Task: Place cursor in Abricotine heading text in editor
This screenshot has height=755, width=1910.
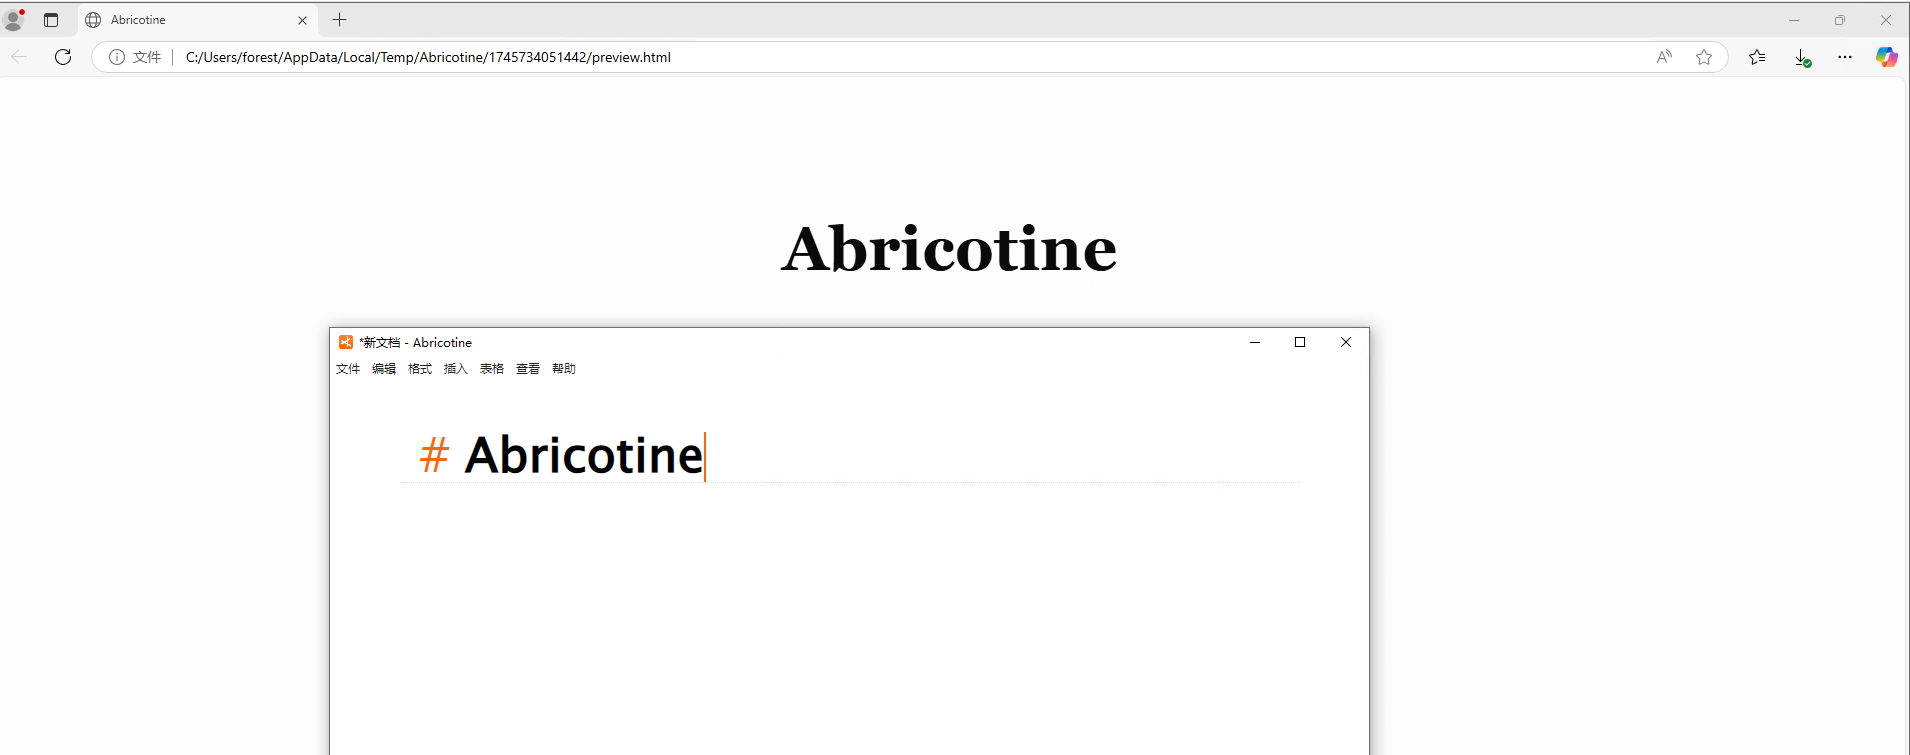Action: click(x=584, y=456)
